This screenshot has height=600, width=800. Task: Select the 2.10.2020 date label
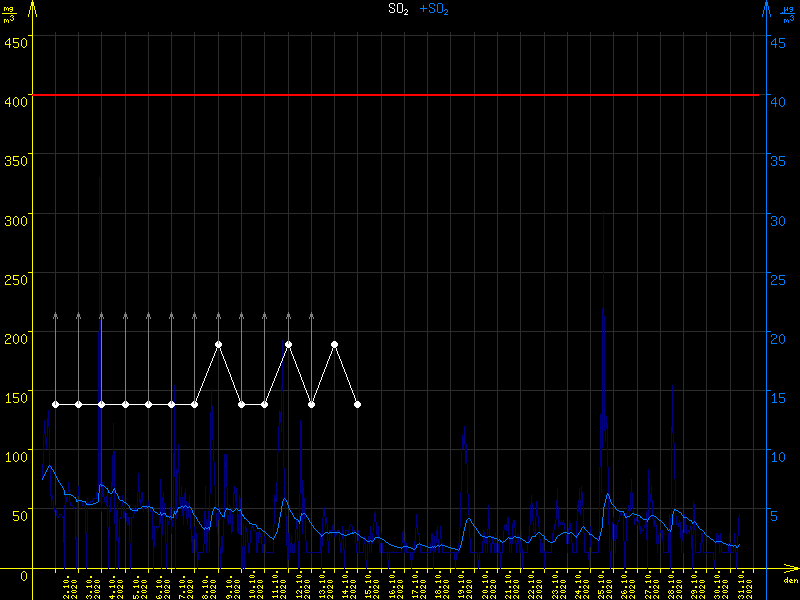pos(70,586)
